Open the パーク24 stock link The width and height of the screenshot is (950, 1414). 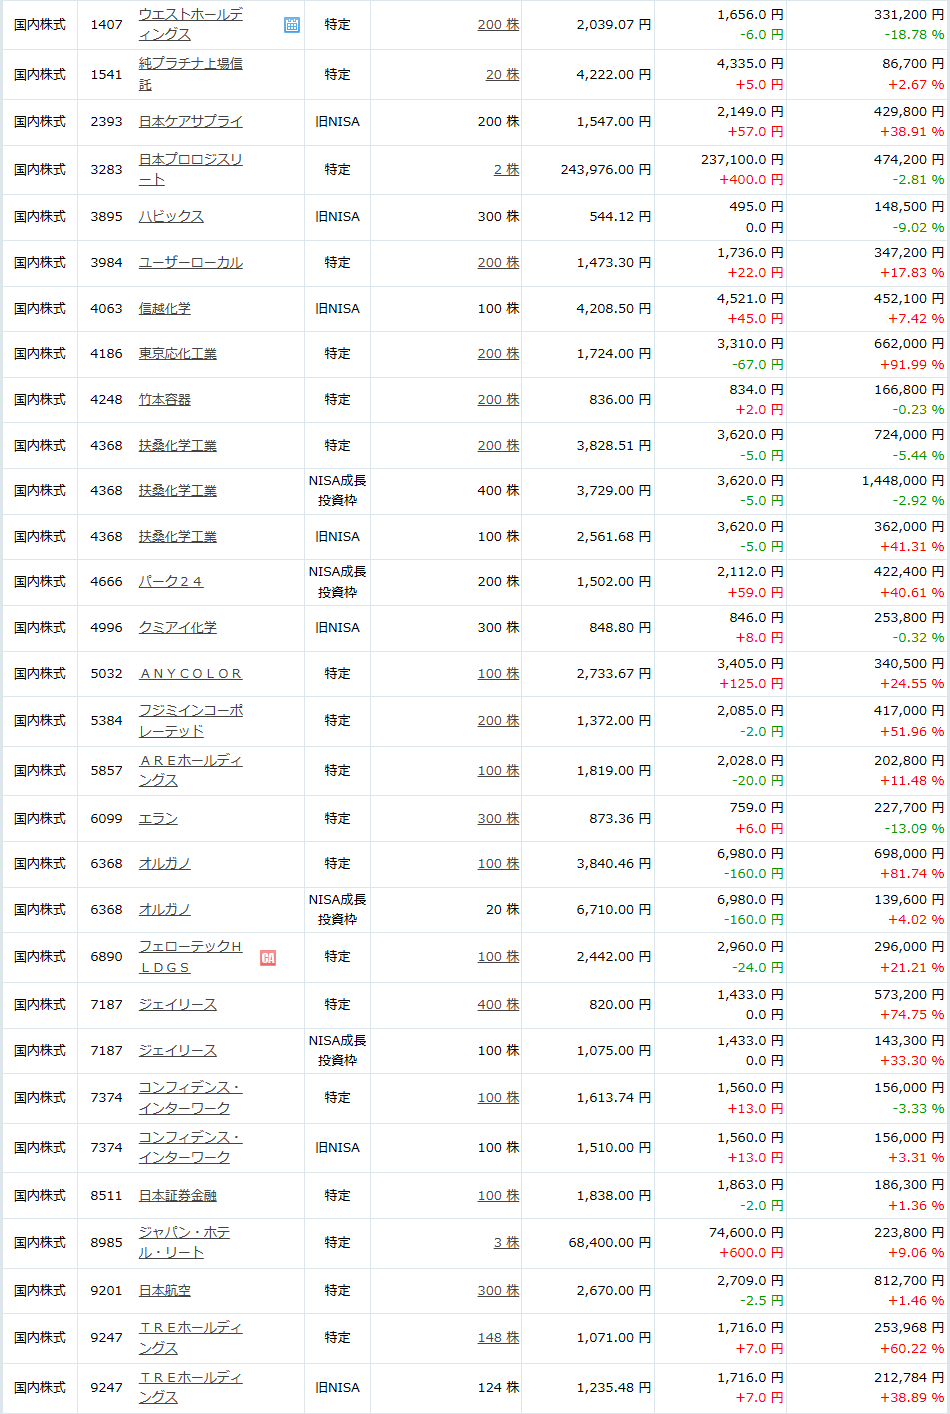(171, 581)
